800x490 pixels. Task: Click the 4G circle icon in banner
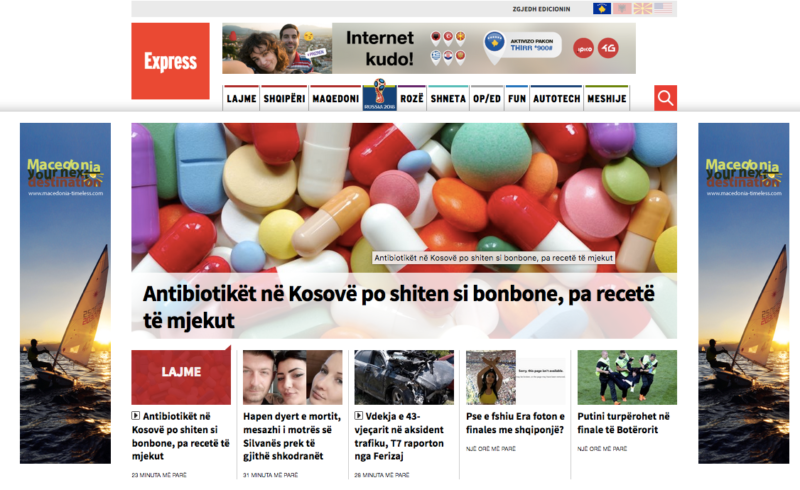608,48
